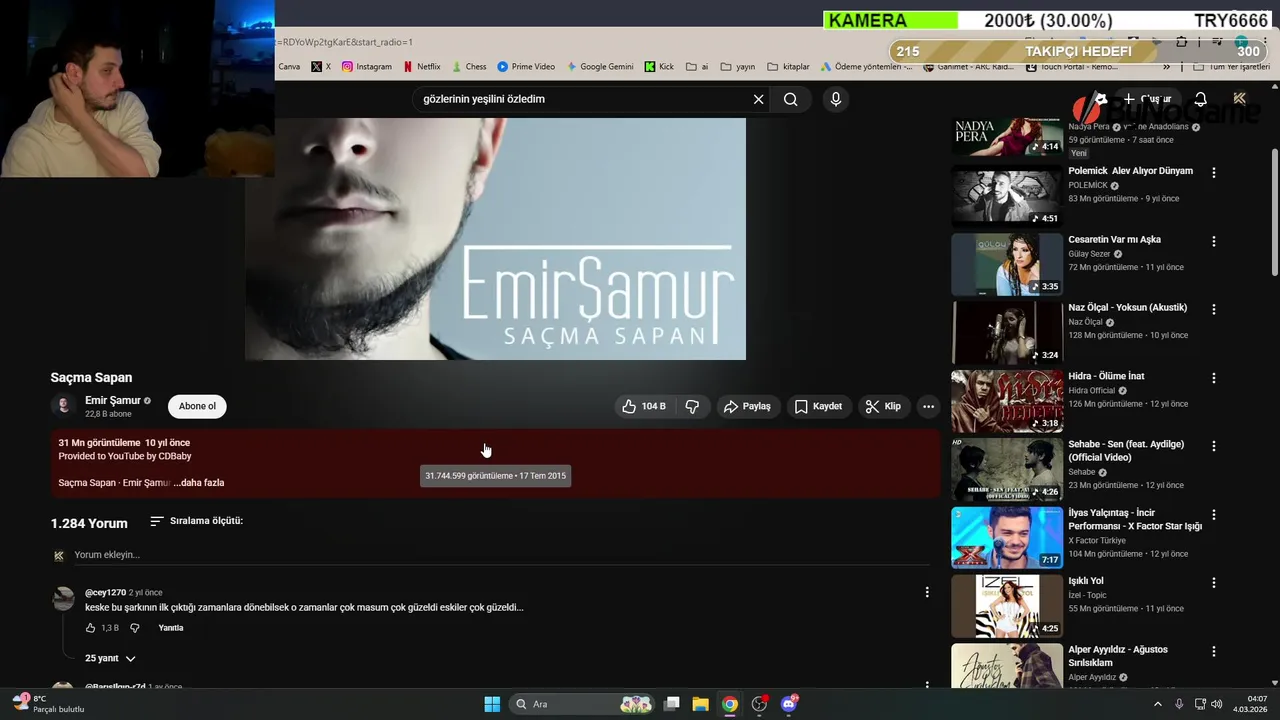Open Instagram bookmark
The height and width of the screenshot is (720, 1280).
point(367,67)
